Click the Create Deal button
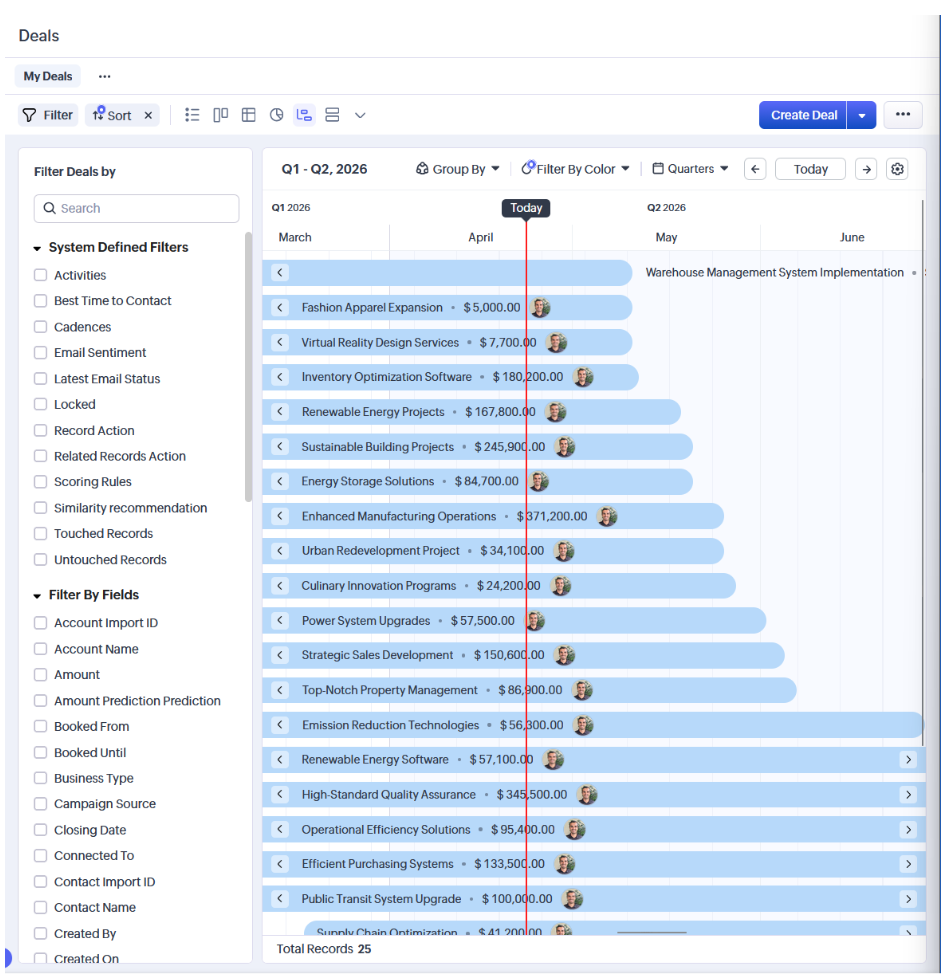The width and height of the screenshot is (945, 976). pos(803,115)
